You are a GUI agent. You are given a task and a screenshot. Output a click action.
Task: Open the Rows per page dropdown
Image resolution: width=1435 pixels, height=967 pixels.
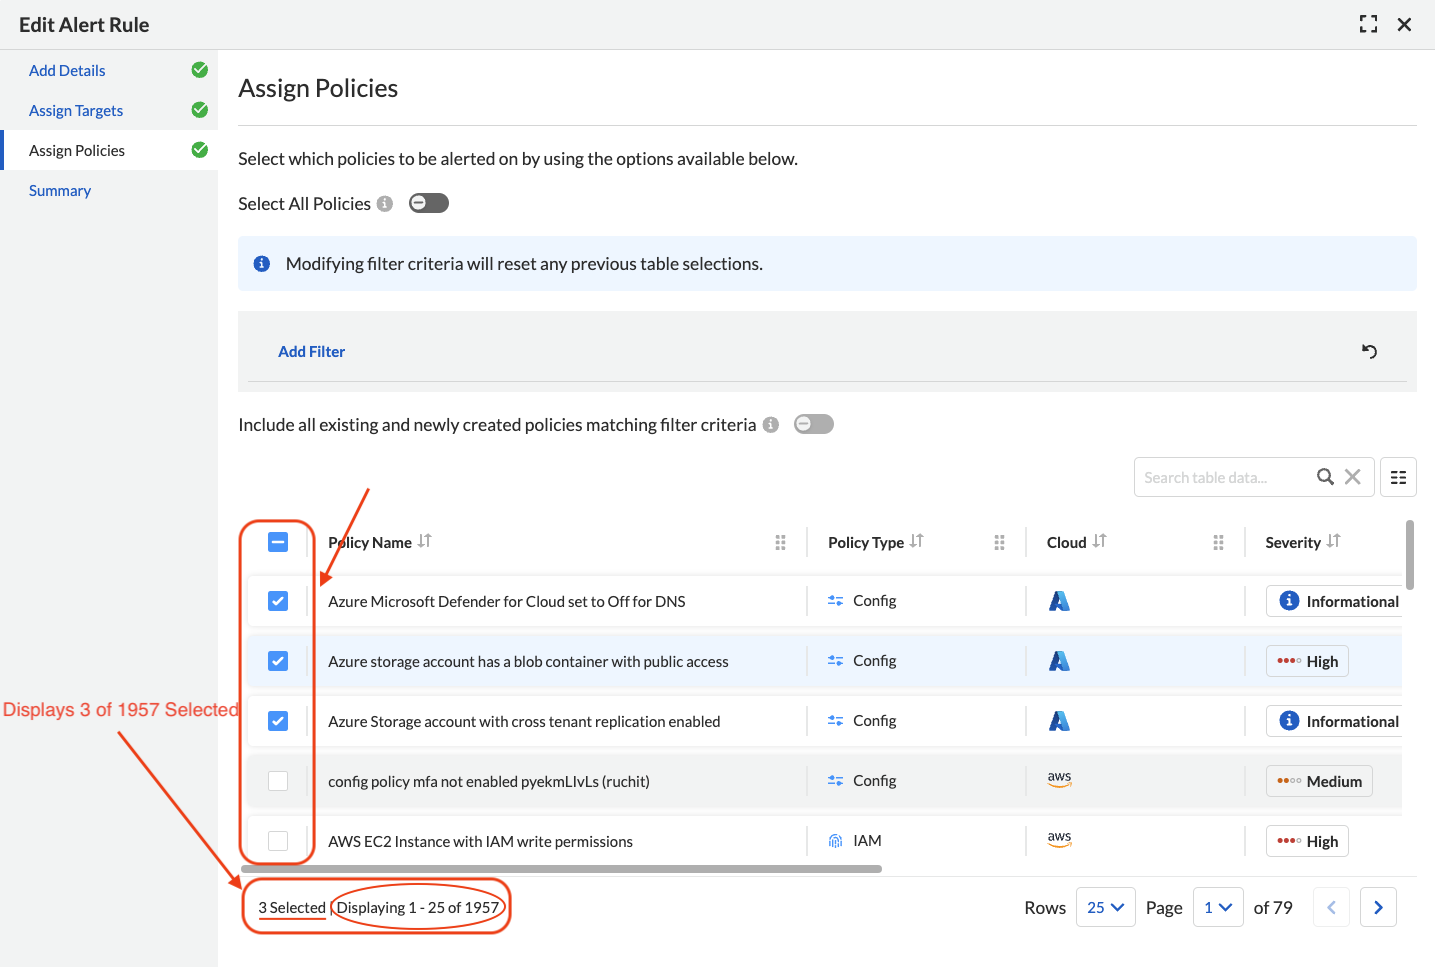click(1105, 907)
